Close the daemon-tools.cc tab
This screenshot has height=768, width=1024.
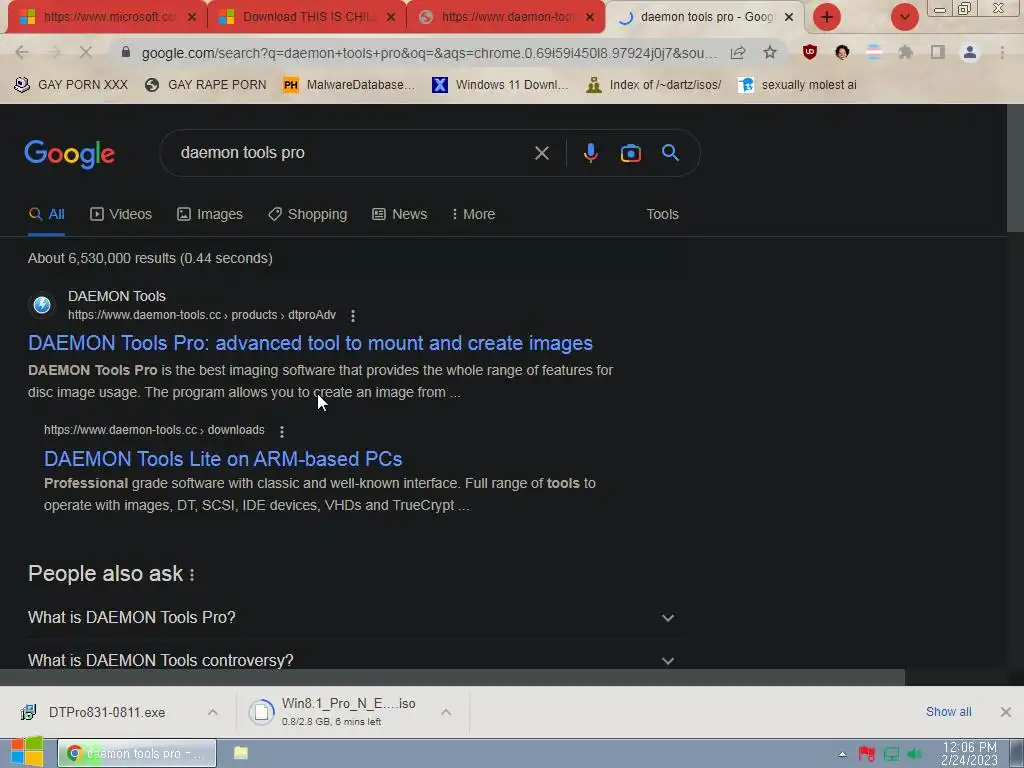[590, 17]
